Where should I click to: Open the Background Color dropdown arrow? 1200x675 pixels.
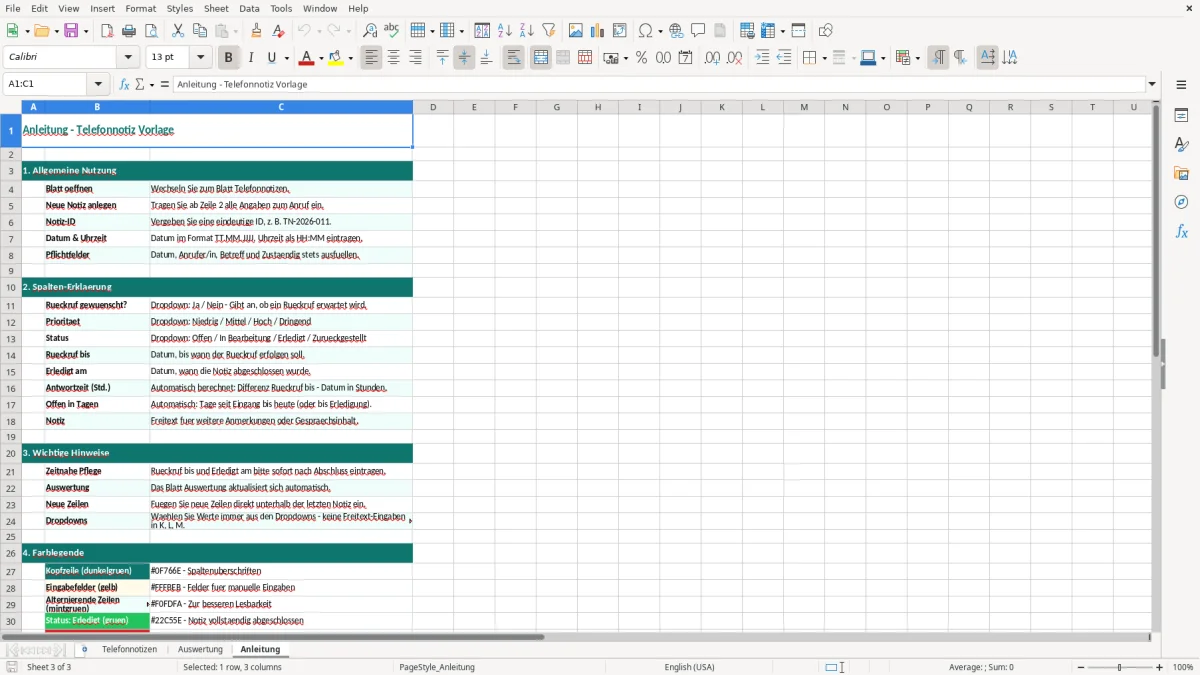pos(350,58)
